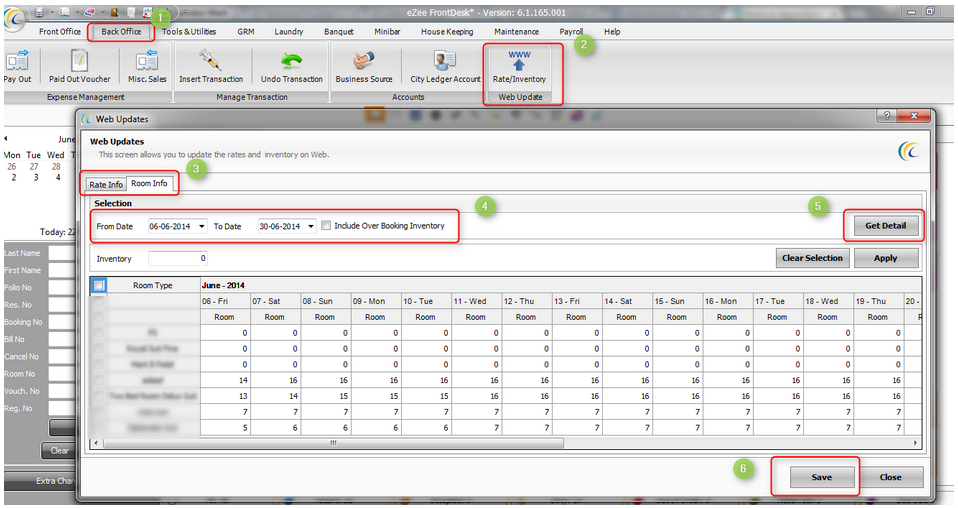This screenshot has height=508, width=958.
Task: Open the Tools & Utilities menu
Action: 189,32
